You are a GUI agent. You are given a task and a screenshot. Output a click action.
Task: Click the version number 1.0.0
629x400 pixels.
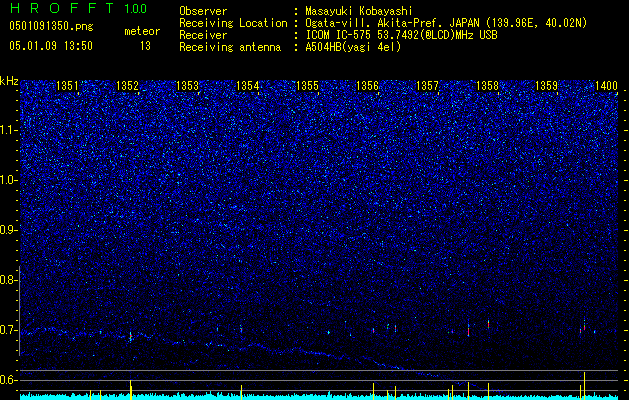[136, 8]
